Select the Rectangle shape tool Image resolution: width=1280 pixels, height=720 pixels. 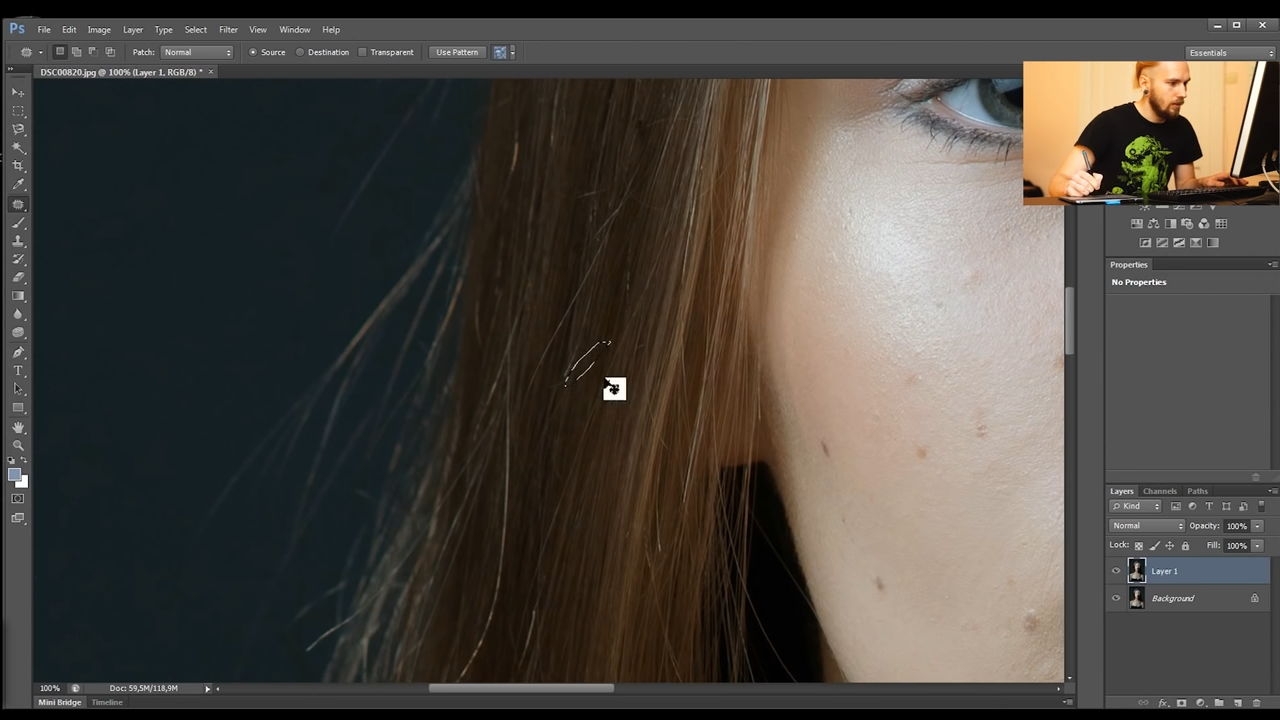pyautogui.click(x=18, y=408)
